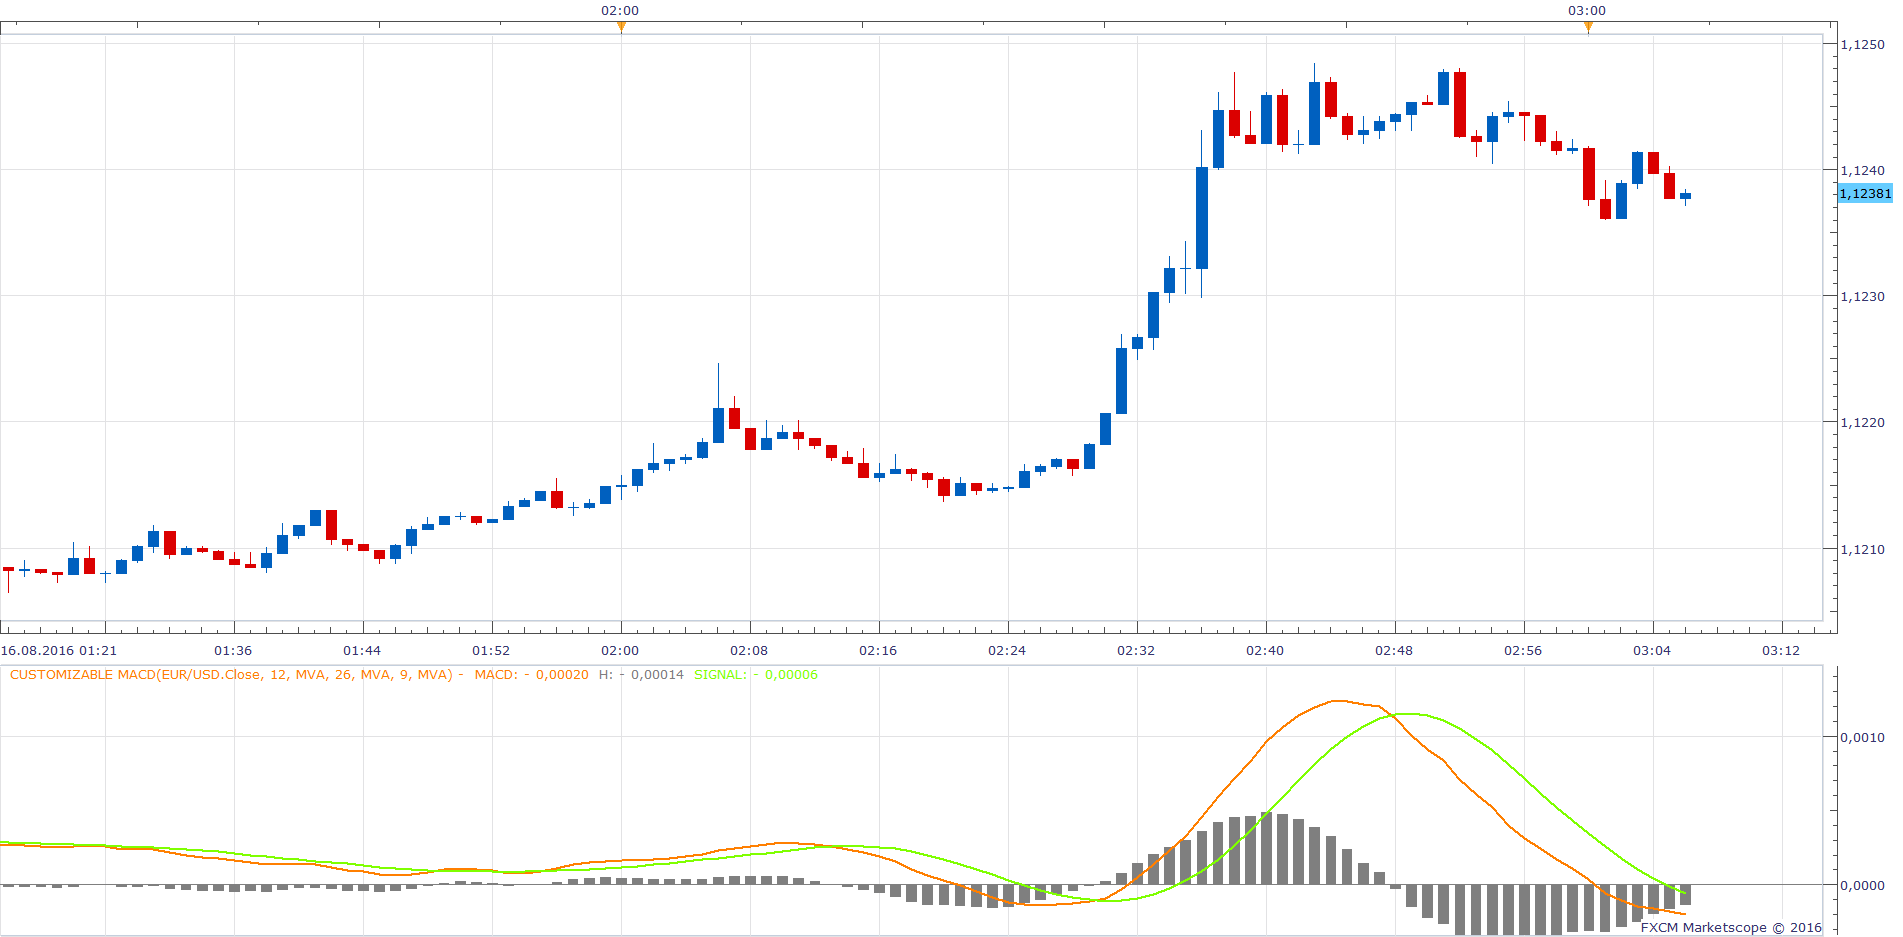1903x937 pixels.
Task: Click the 01:36 time axis label
Action: click(233, 650)
